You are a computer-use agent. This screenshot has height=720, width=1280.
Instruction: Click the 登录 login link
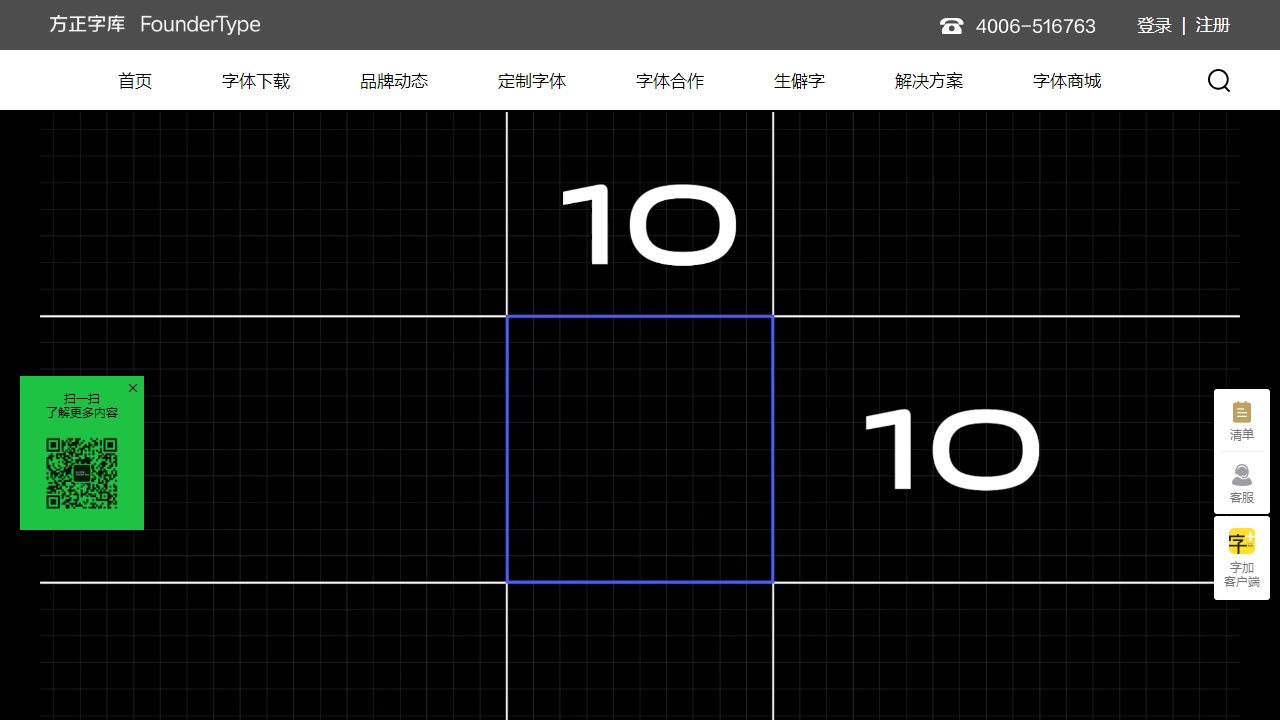pos(1154,26)
